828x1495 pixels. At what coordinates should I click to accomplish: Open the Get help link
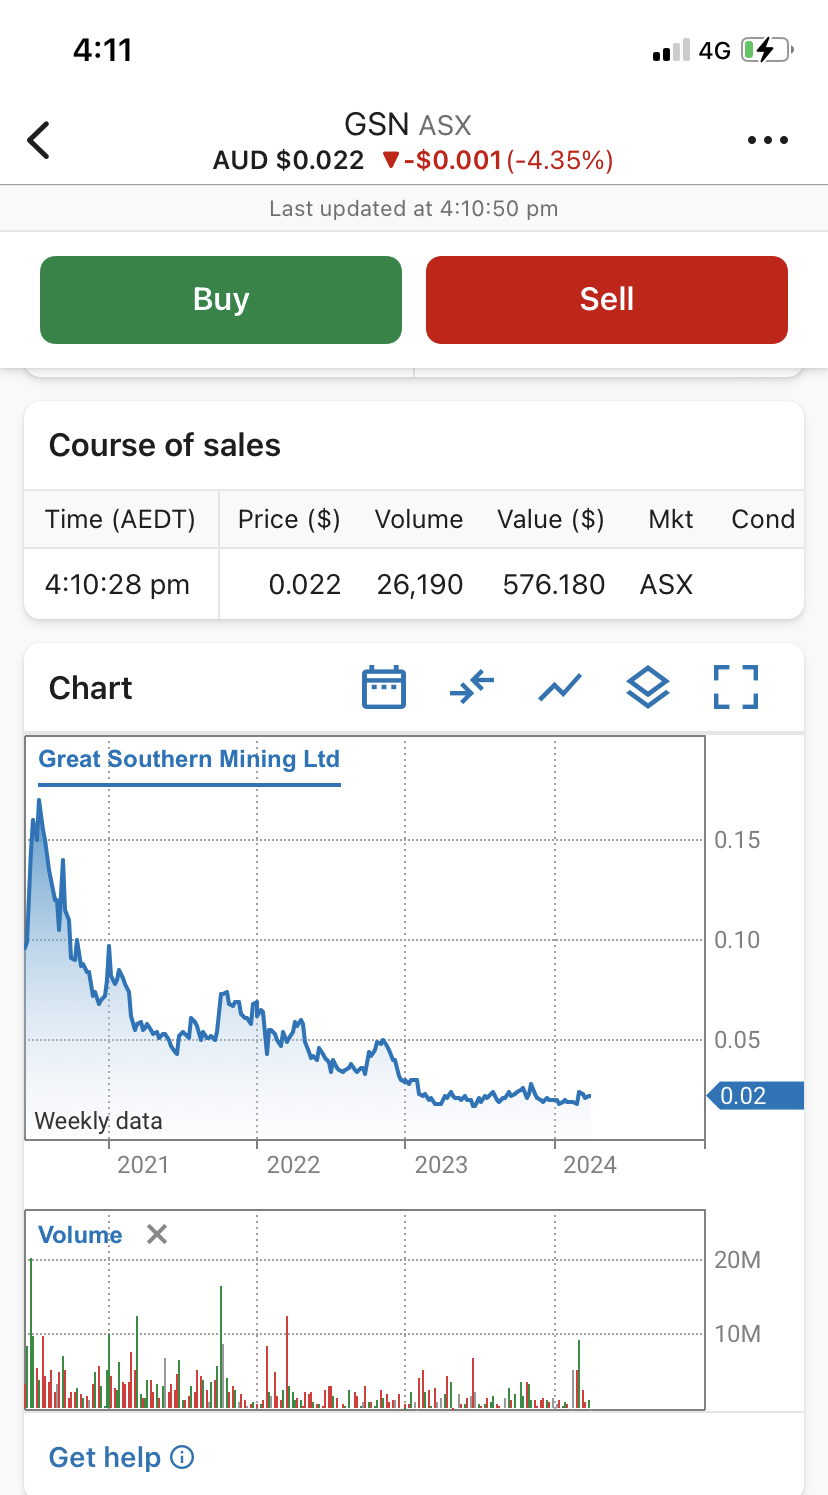click(105, 1457)
